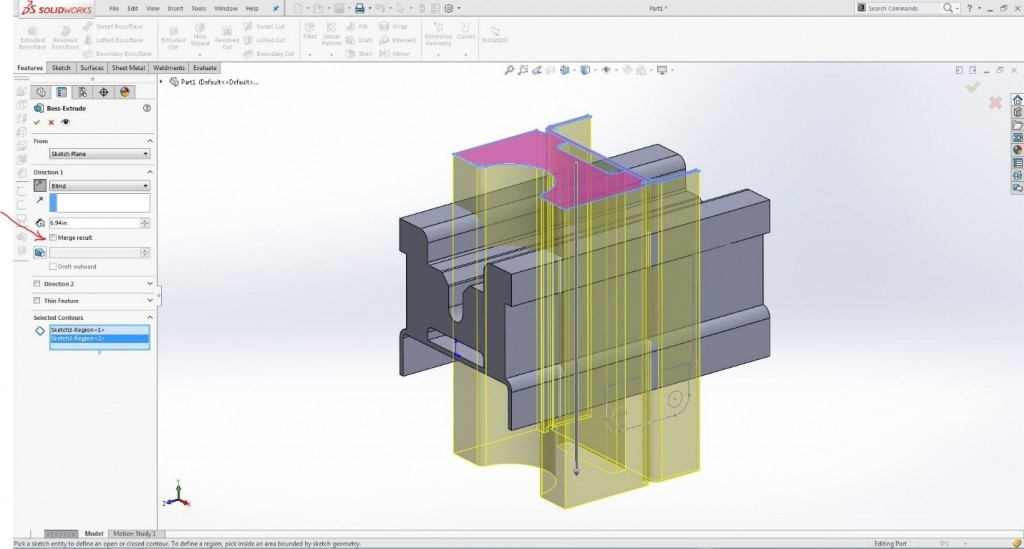Open the Sketch Plane dropdown under From
Screen dimensions: 1024x549
click(x=99, y=154)
